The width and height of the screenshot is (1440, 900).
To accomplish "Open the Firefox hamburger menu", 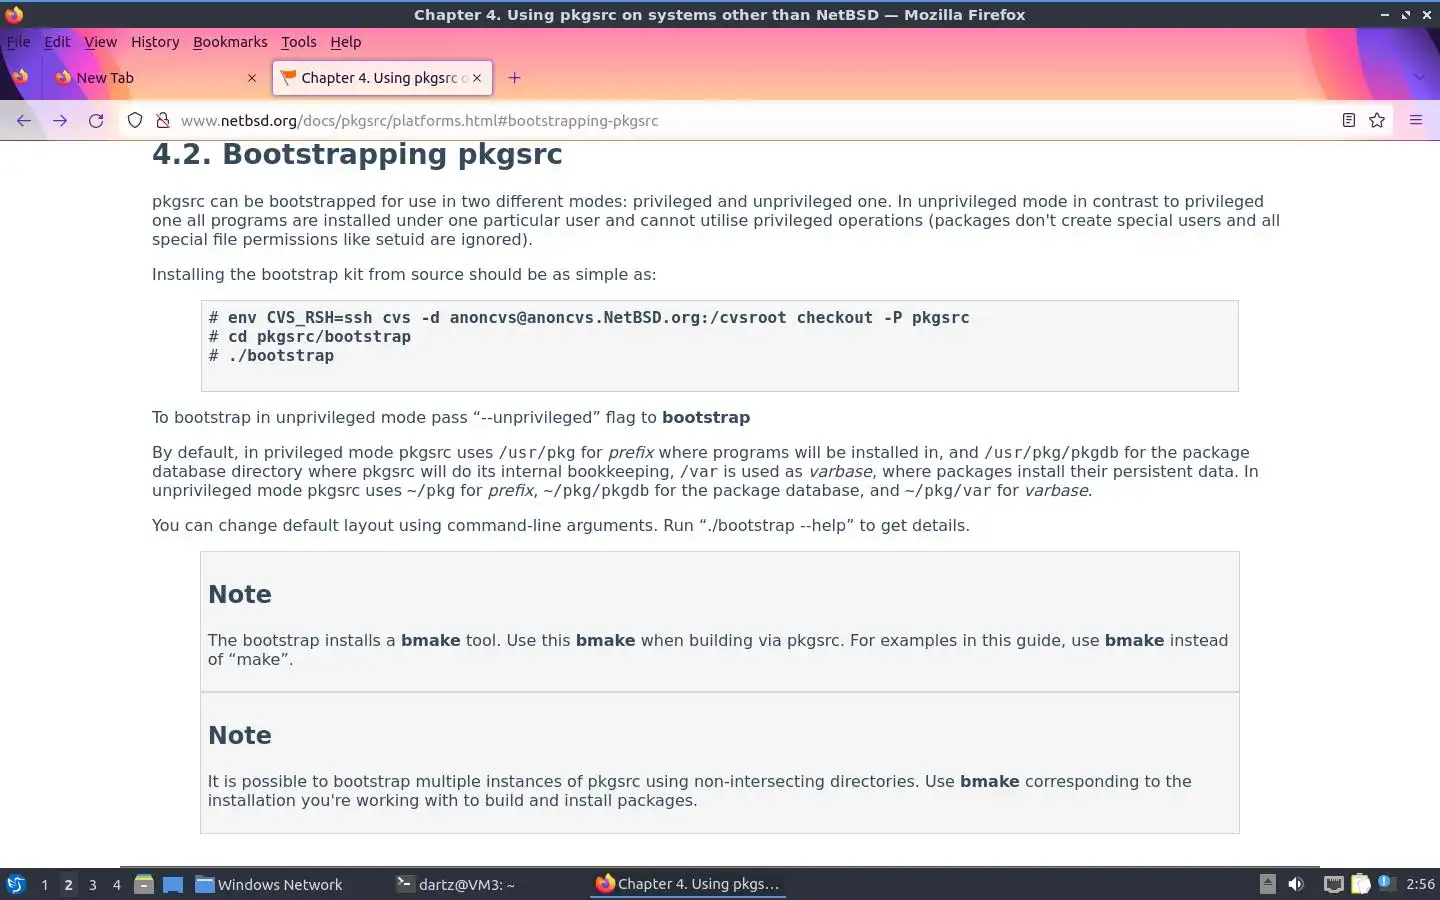I will [x=1416, y=120].
